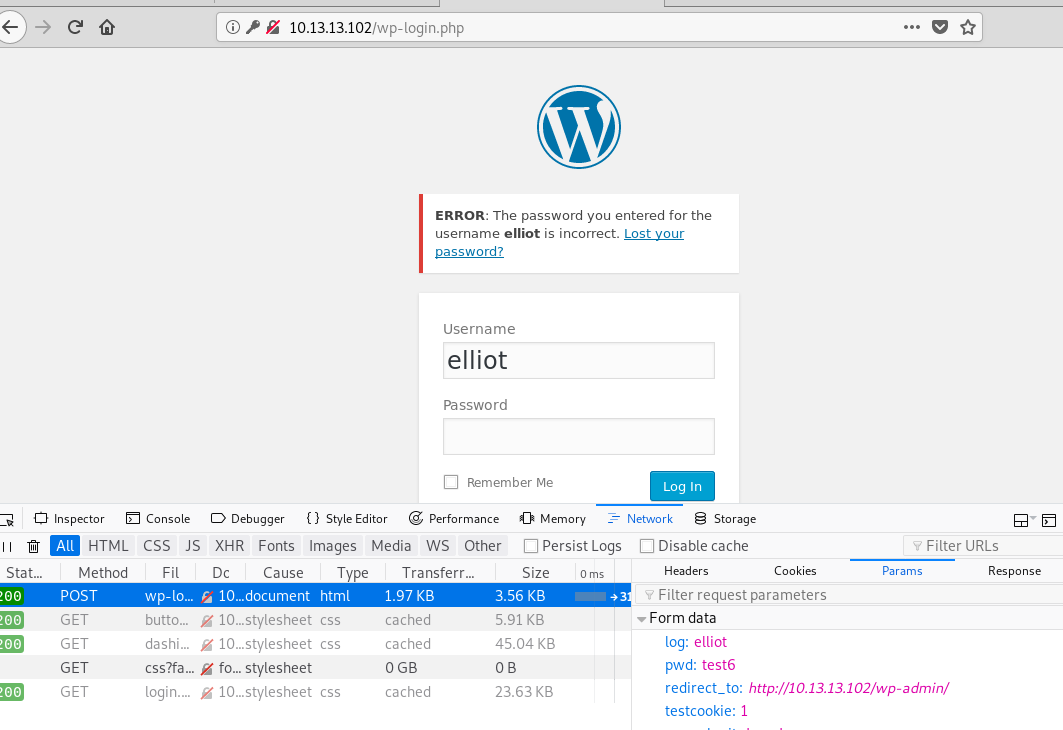Clear network log with trash icon
The image size is (1063, 730).
tap(33, 546)
